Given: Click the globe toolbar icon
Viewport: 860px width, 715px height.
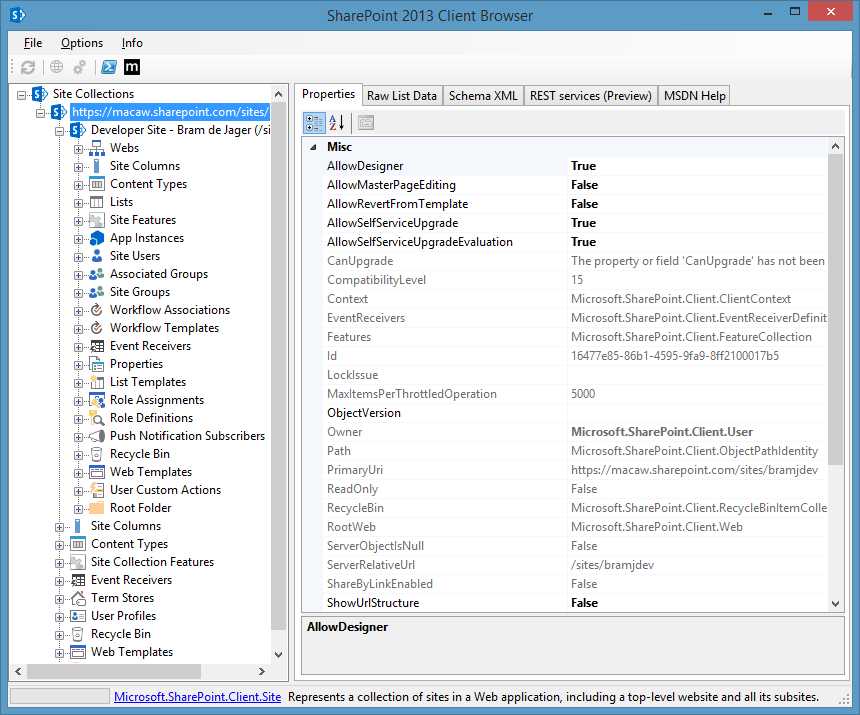Looking at the screenshot, I should click(x=56, y=67).
